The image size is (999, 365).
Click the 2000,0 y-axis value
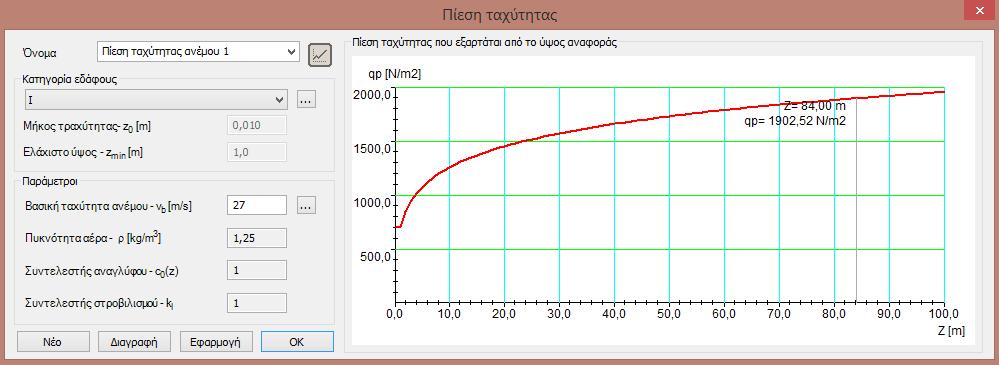(x=371, y=96)
